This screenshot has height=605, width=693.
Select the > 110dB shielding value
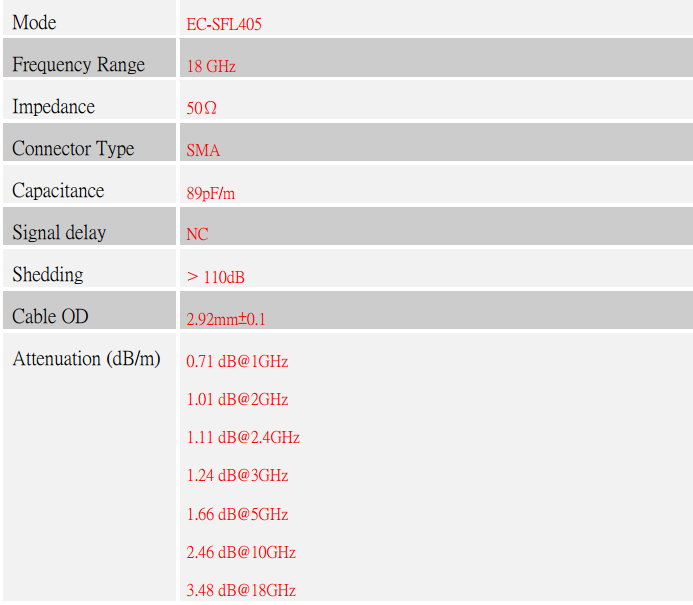pyautogui.click(x=215, y=277)
